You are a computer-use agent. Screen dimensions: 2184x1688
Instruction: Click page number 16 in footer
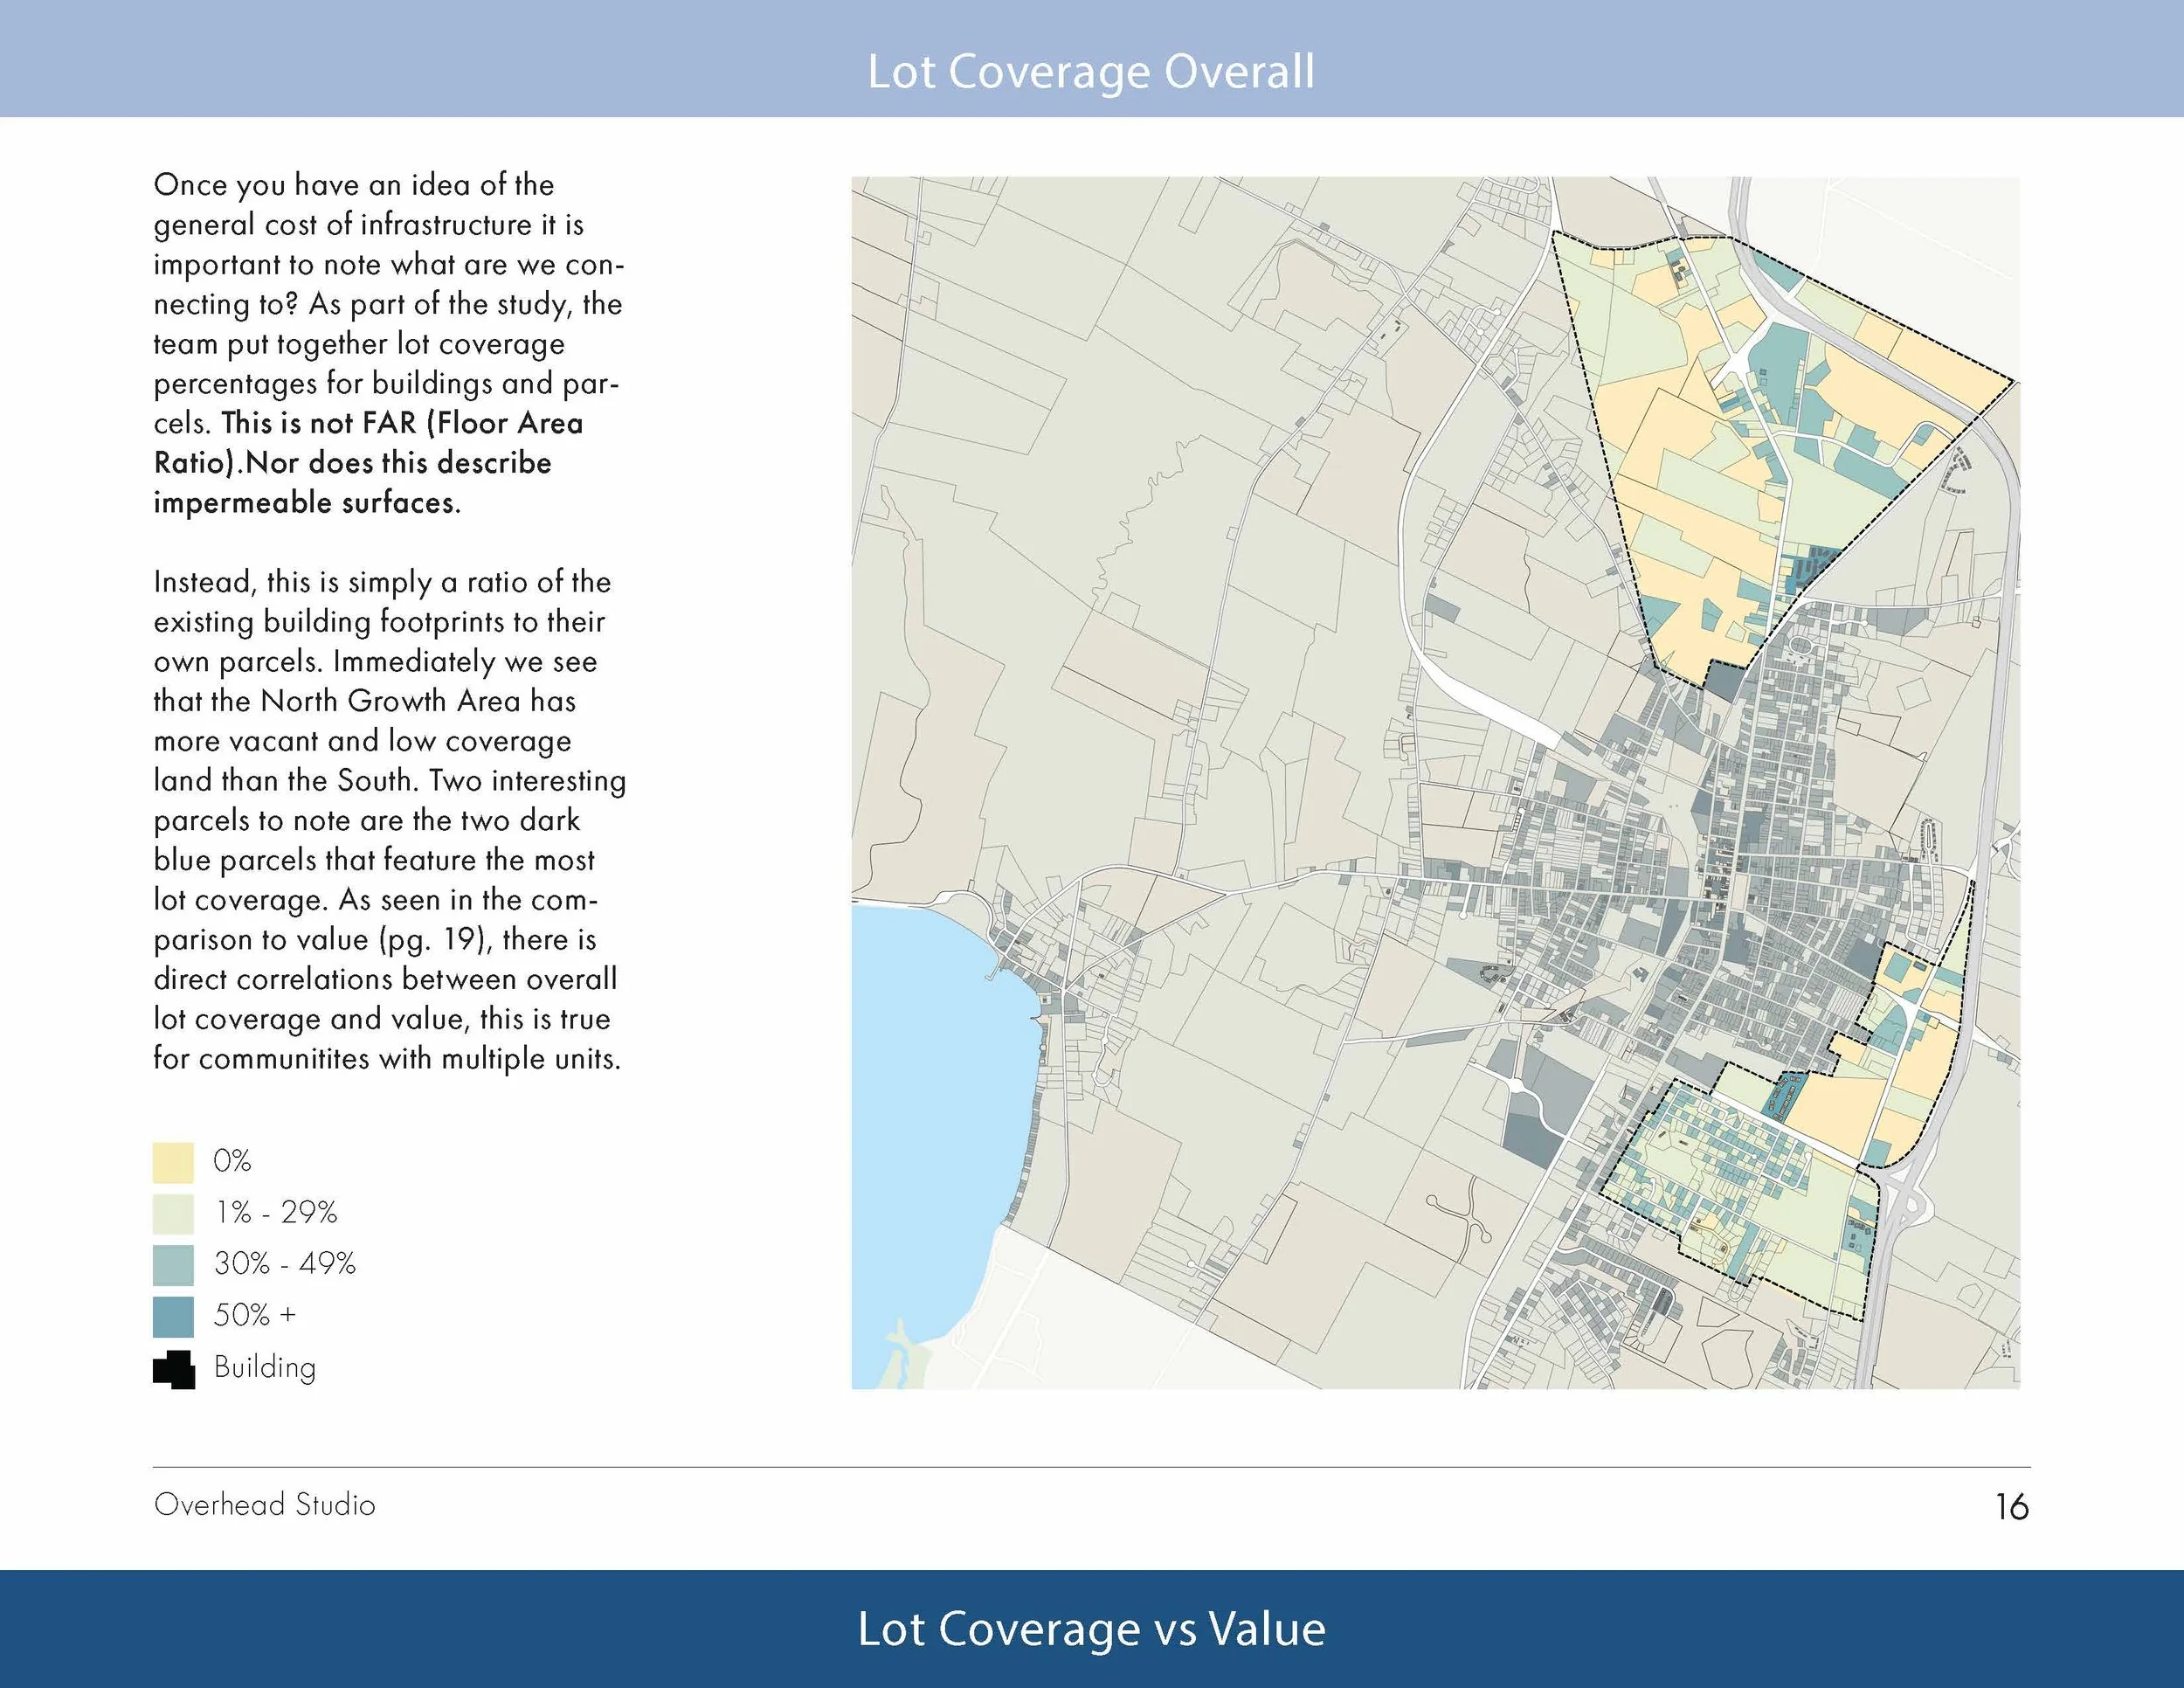(2011, 1507)
